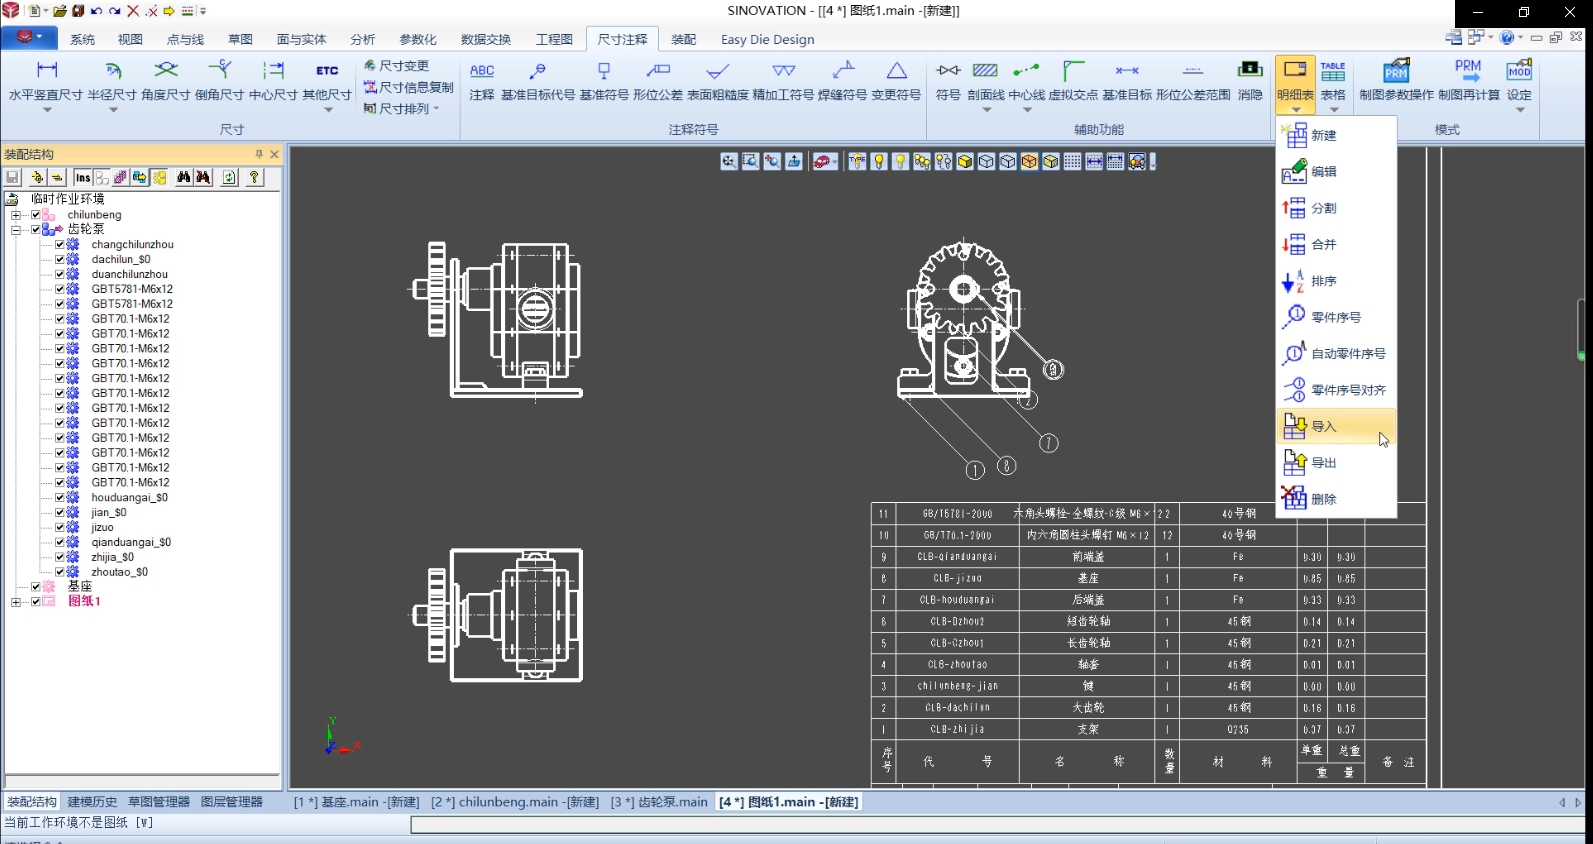Select the 水平竖直尺寸 dimension tool
The image size is (1593, 844).
coord(46,79)
